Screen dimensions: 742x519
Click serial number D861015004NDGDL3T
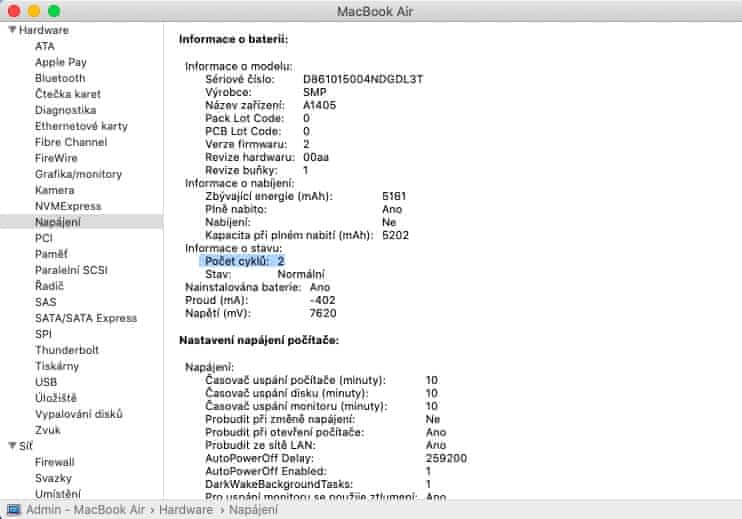click(363, 79)
